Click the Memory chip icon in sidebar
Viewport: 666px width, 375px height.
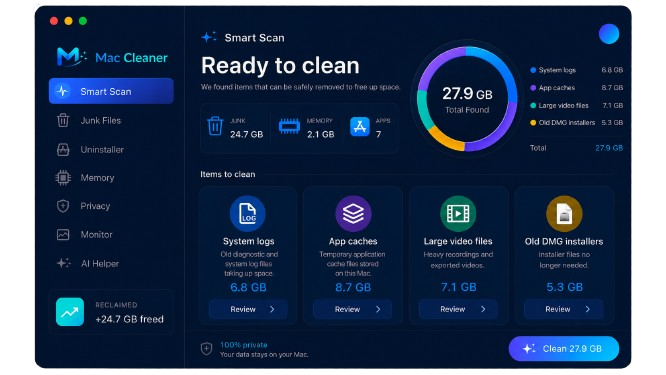click(x=63, y=178)
